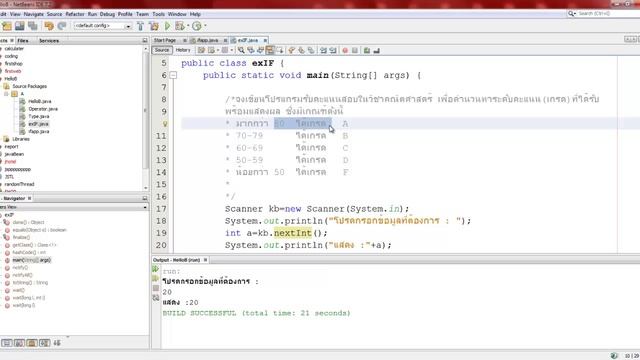Toggle the highlighted editor toolbar search icon
This screenshot has height=360, width=640.
[x=270, y=50]
